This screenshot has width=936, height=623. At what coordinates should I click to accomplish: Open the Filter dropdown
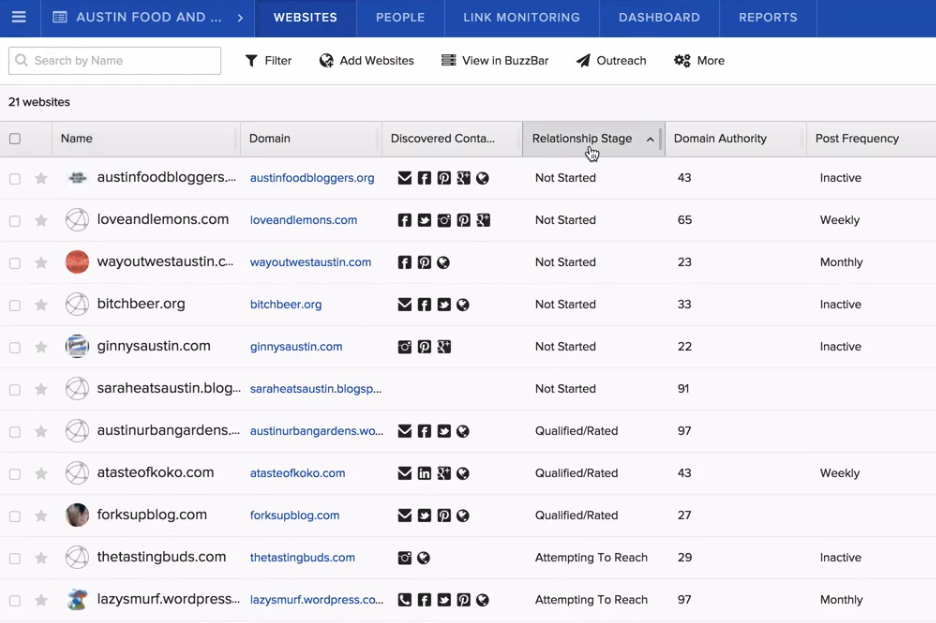pos(269,60)
